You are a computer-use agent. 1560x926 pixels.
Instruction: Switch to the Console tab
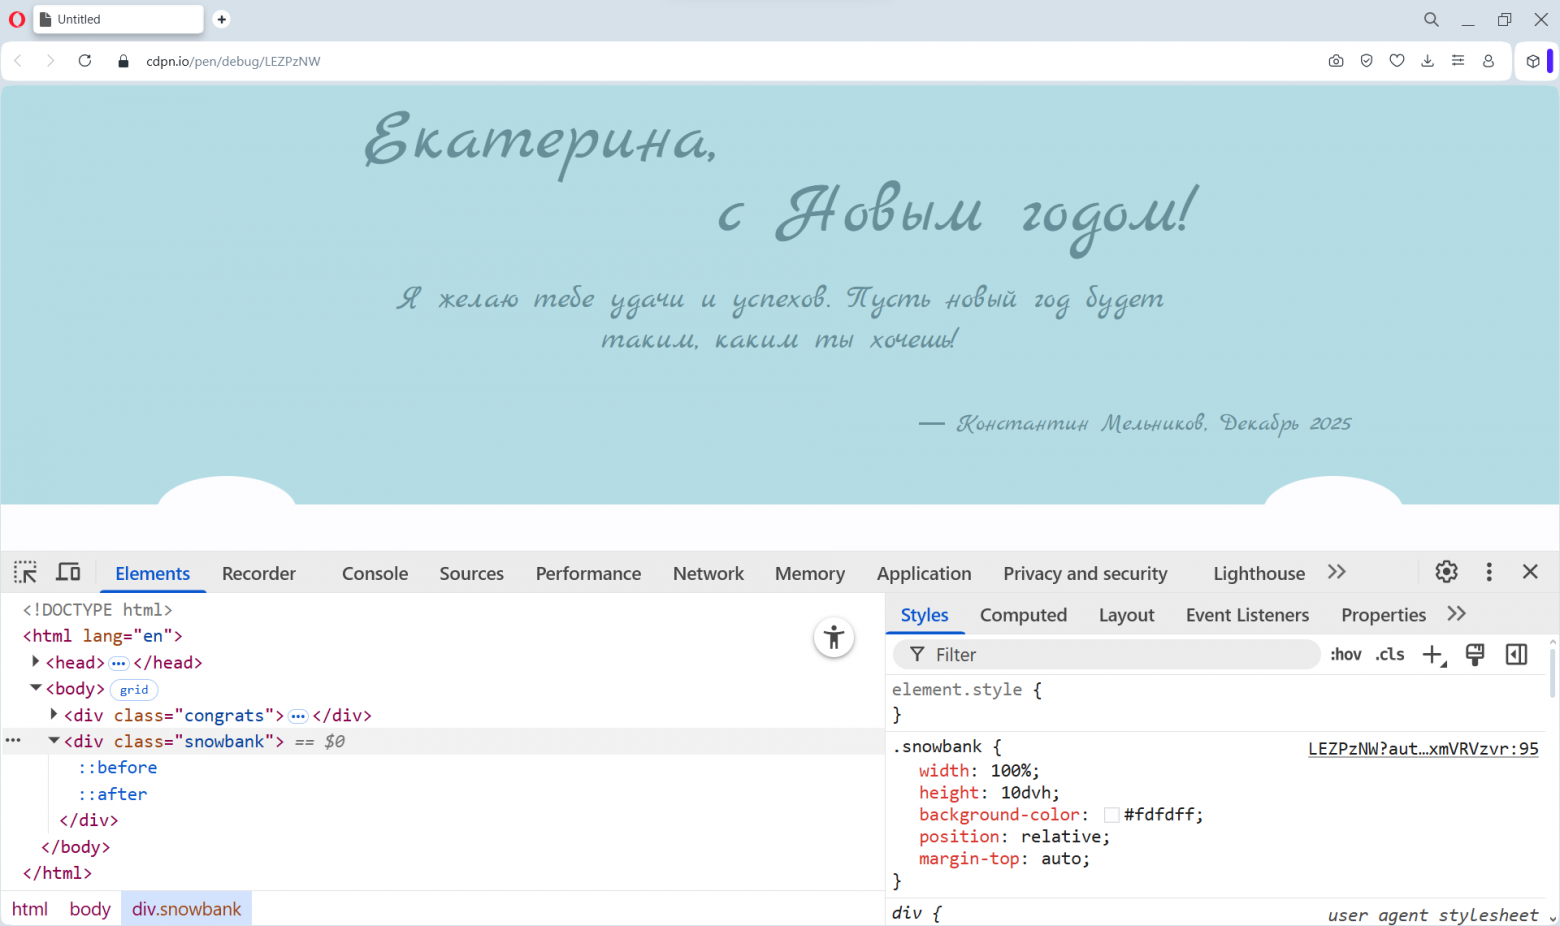click(x=374, y=574)
